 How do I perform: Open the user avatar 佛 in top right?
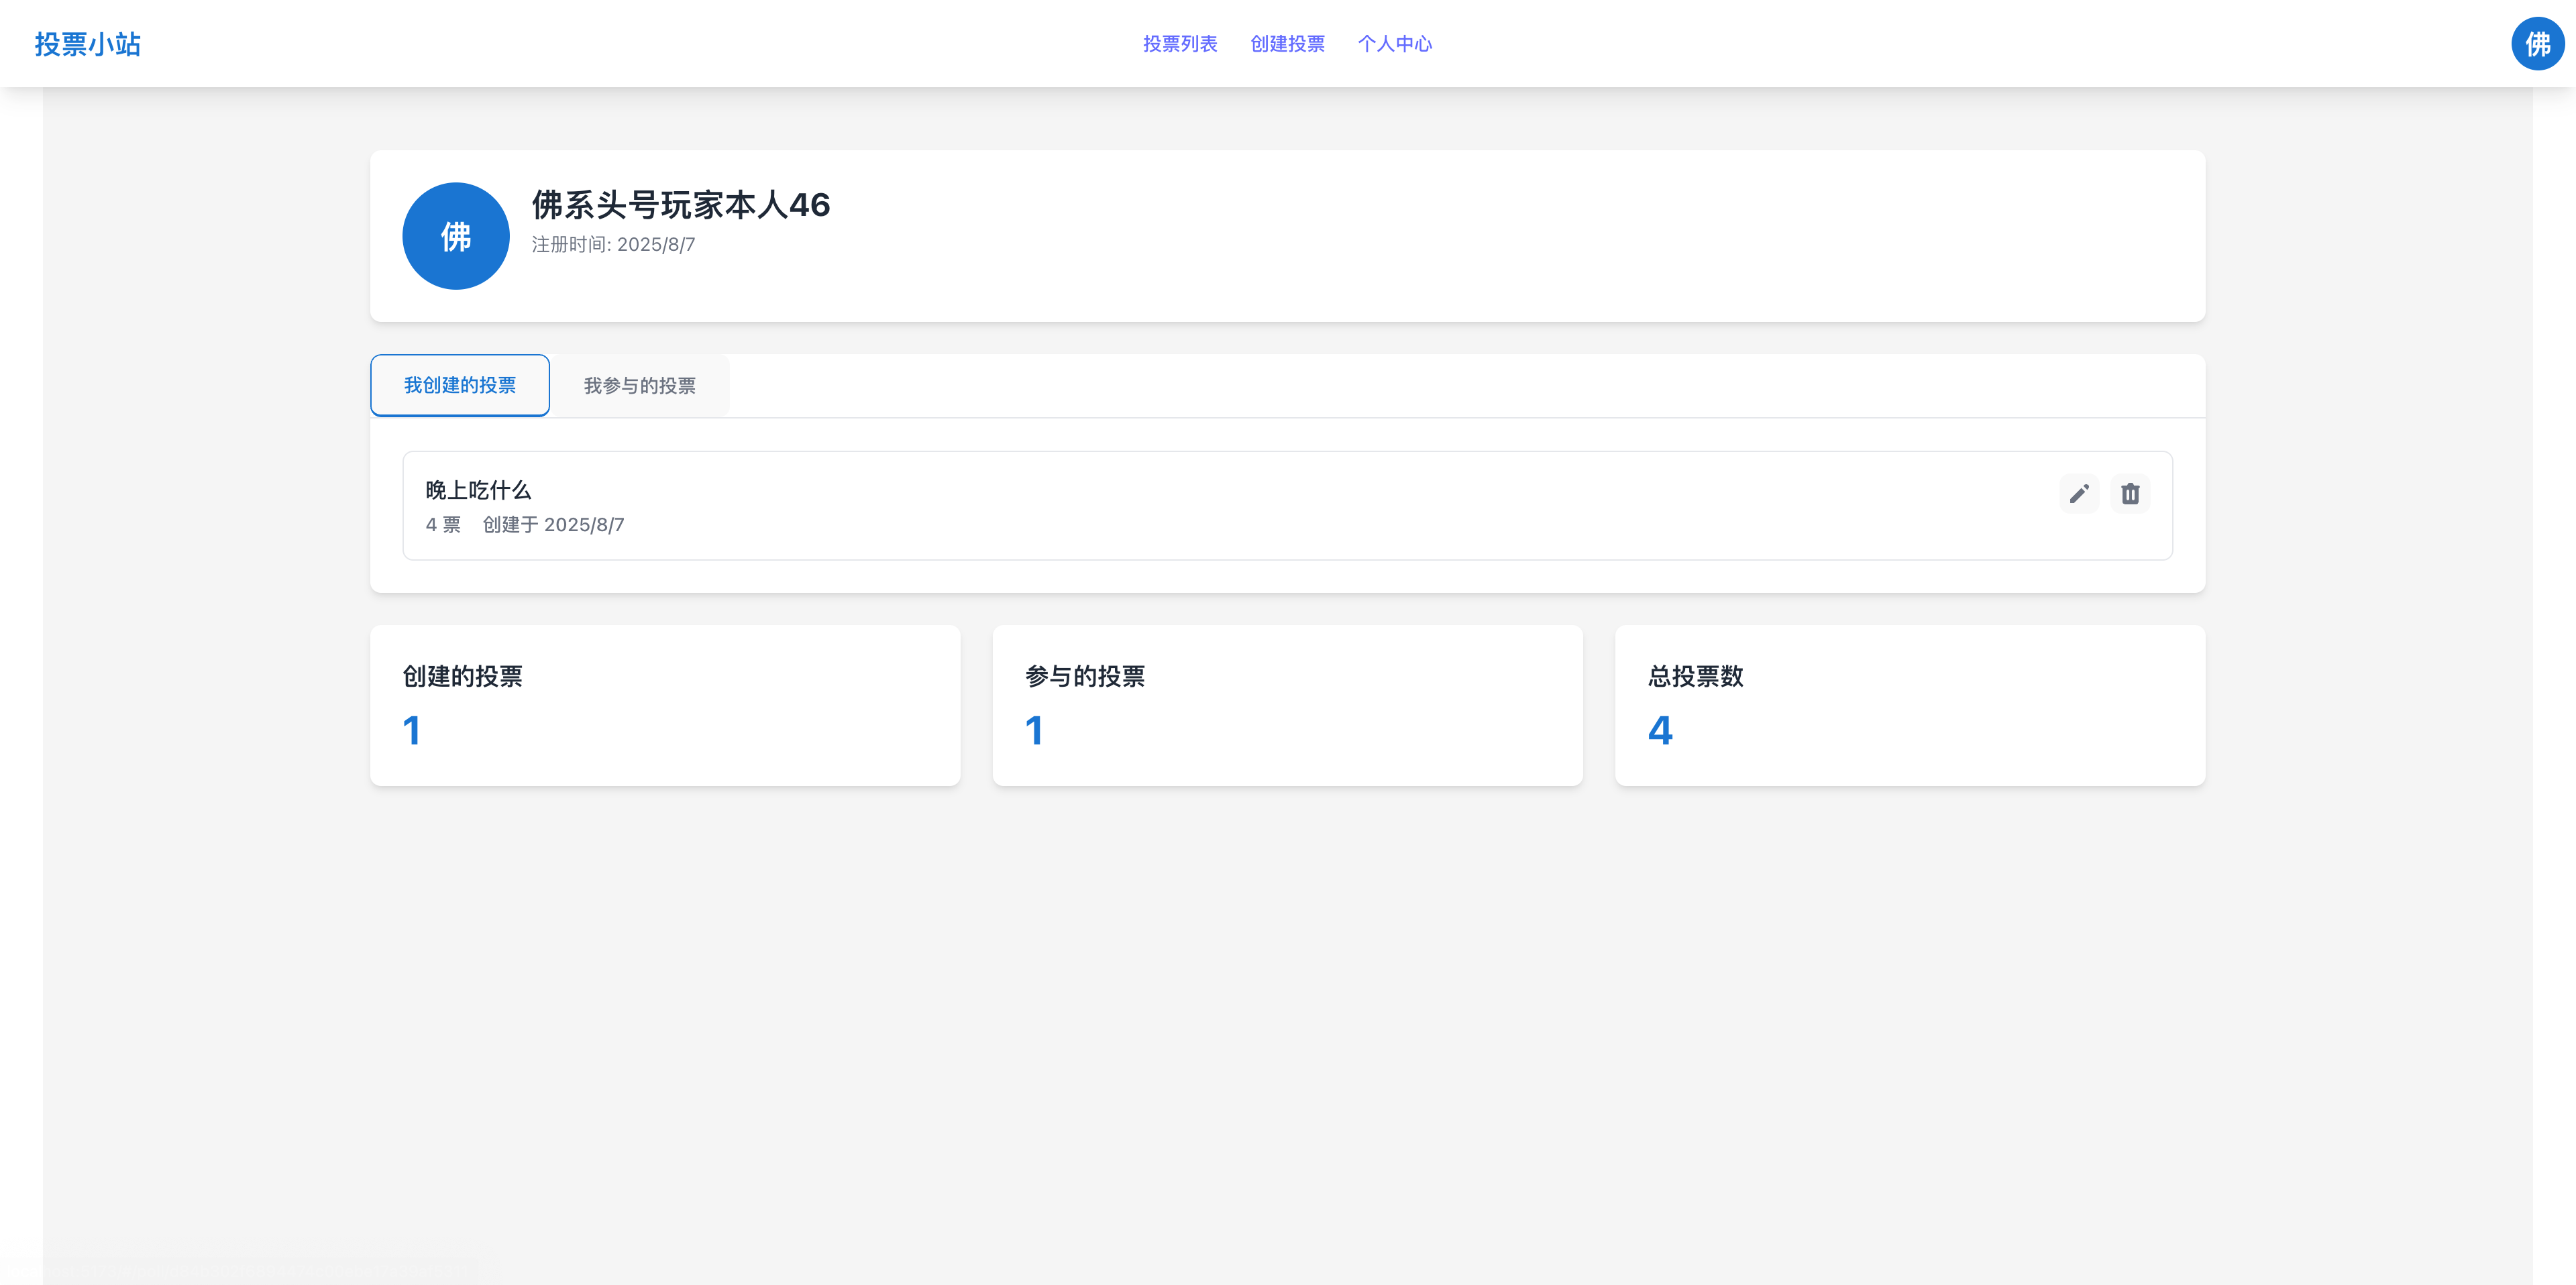[x=2537, y=44]
